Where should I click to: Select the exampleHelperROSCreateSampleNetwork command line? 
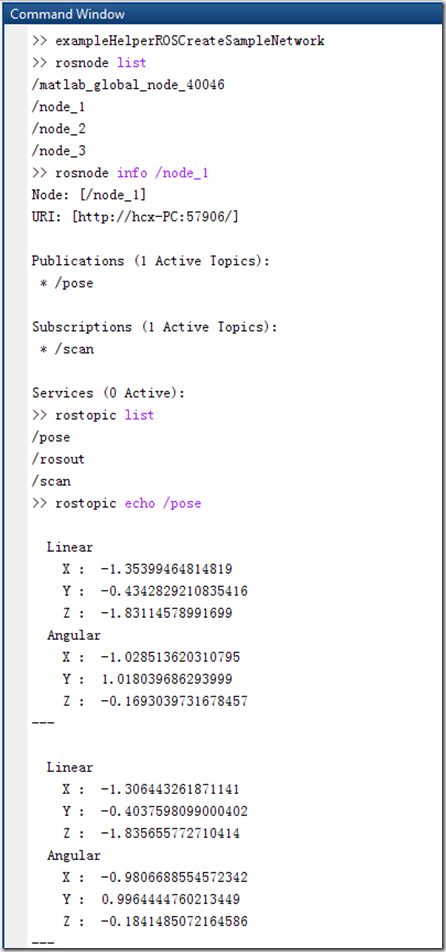pyautogui.click(x=178, y=41)
